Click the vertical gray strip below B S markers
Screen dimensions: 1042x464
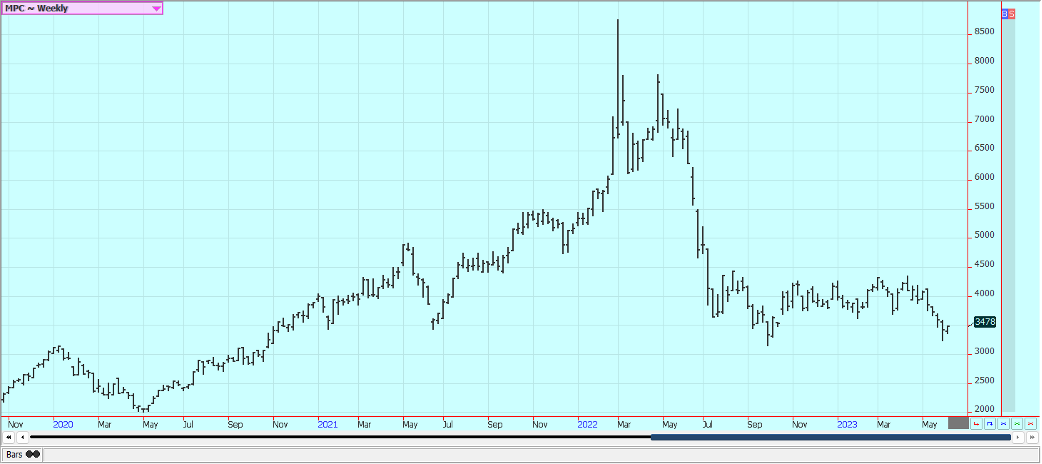pyautogui.click(x=1008, y=215)
